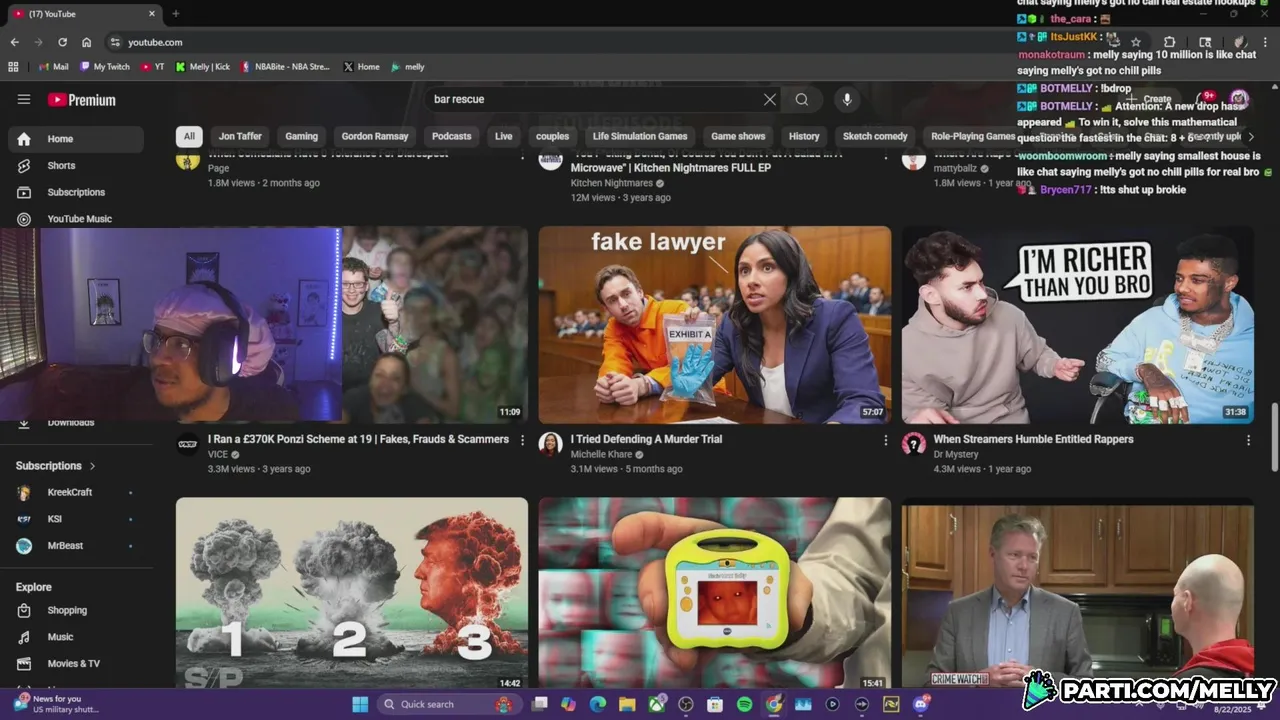
Task: Open Spotify from the taskbar
Action: coord(744,704)
